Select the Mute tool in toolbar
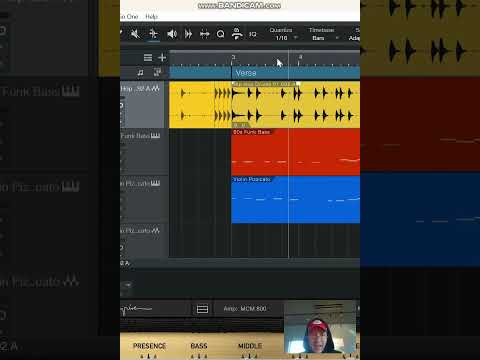This screenshot has height=360, width=480. click(135, 34)
